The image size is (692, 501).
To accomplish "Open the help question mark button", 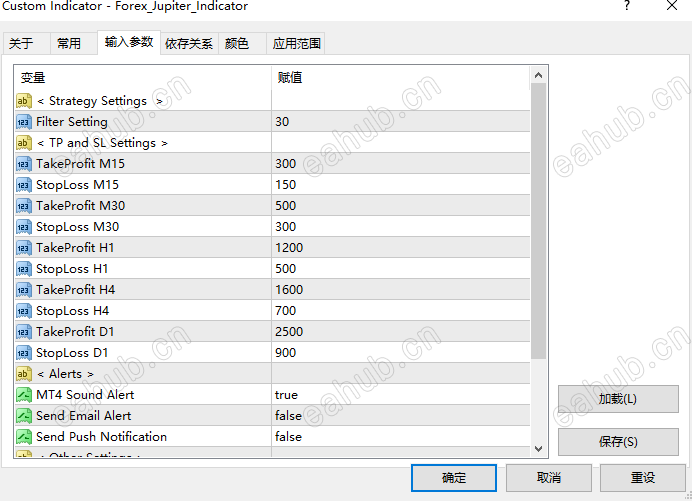I will click(x=627, y=6).
